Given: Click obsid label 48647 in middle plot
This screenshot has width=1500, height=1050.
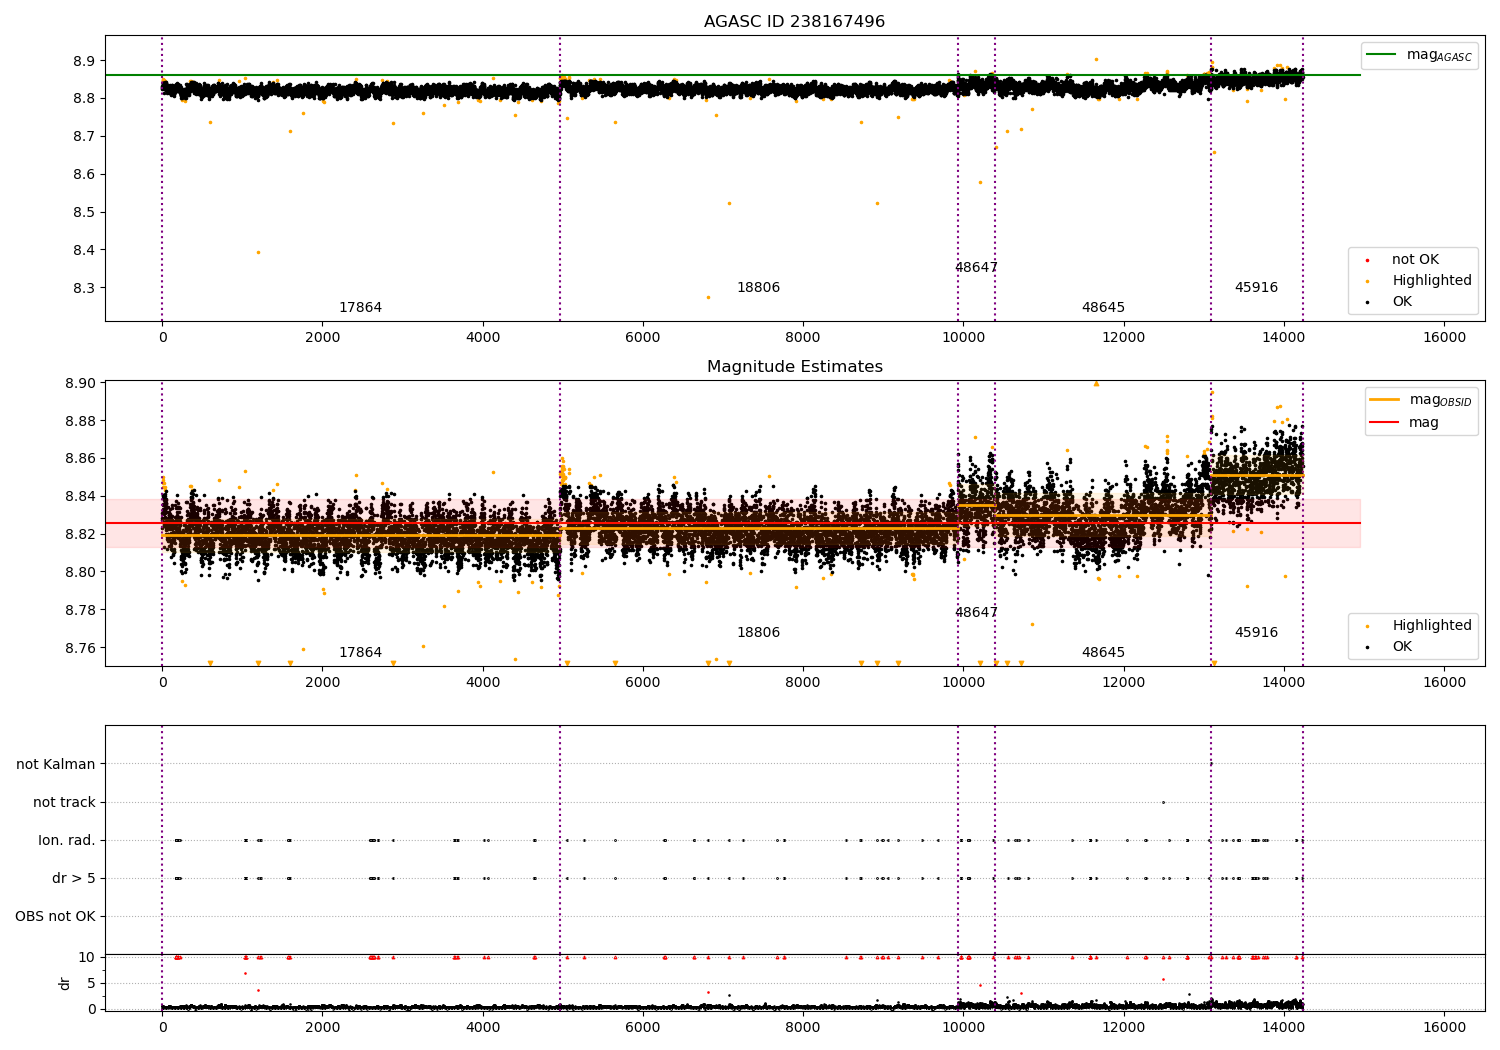Looking at the screenshot, I should pyautogui.click(x=976, y=613).
